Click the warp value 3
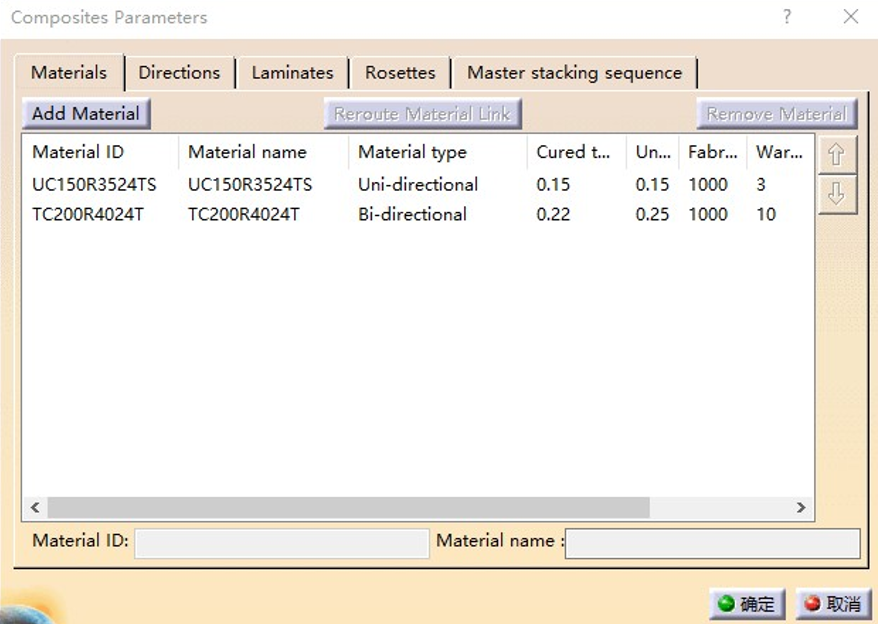This screenshot has width=878, height=624. [760, 184]
